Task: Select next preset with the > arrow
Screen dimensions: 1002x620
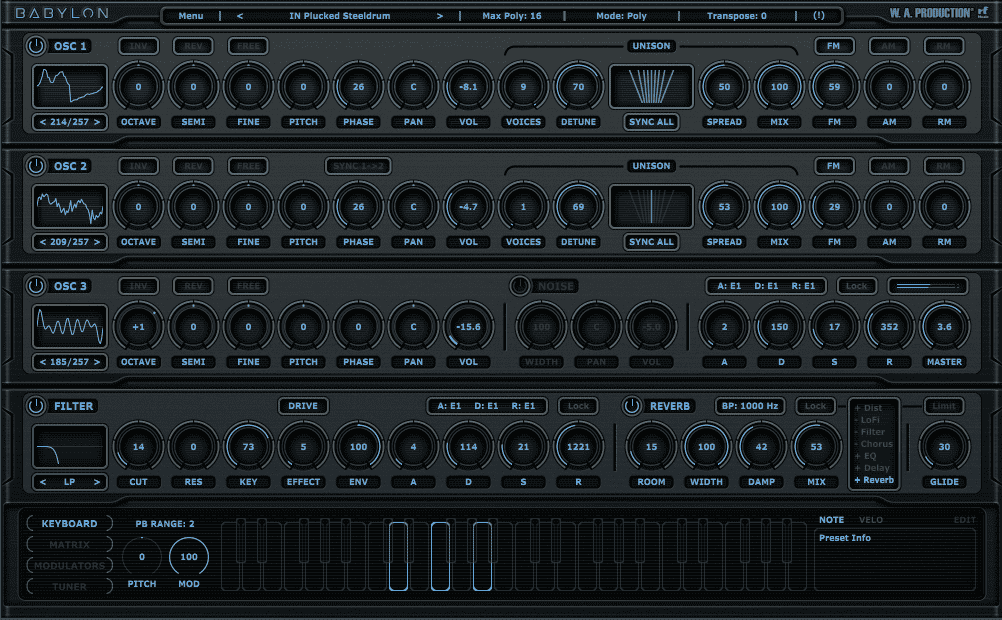Action: click(x=440, y=15)
